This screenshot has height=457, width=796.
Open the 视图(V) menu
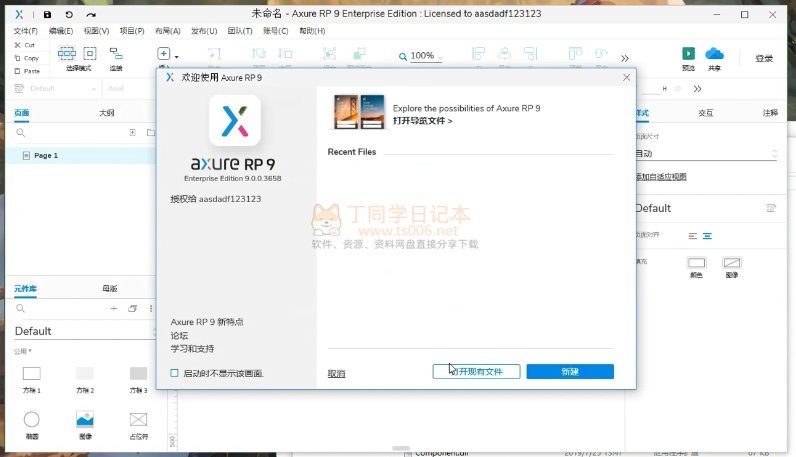[x=96, y=31]
